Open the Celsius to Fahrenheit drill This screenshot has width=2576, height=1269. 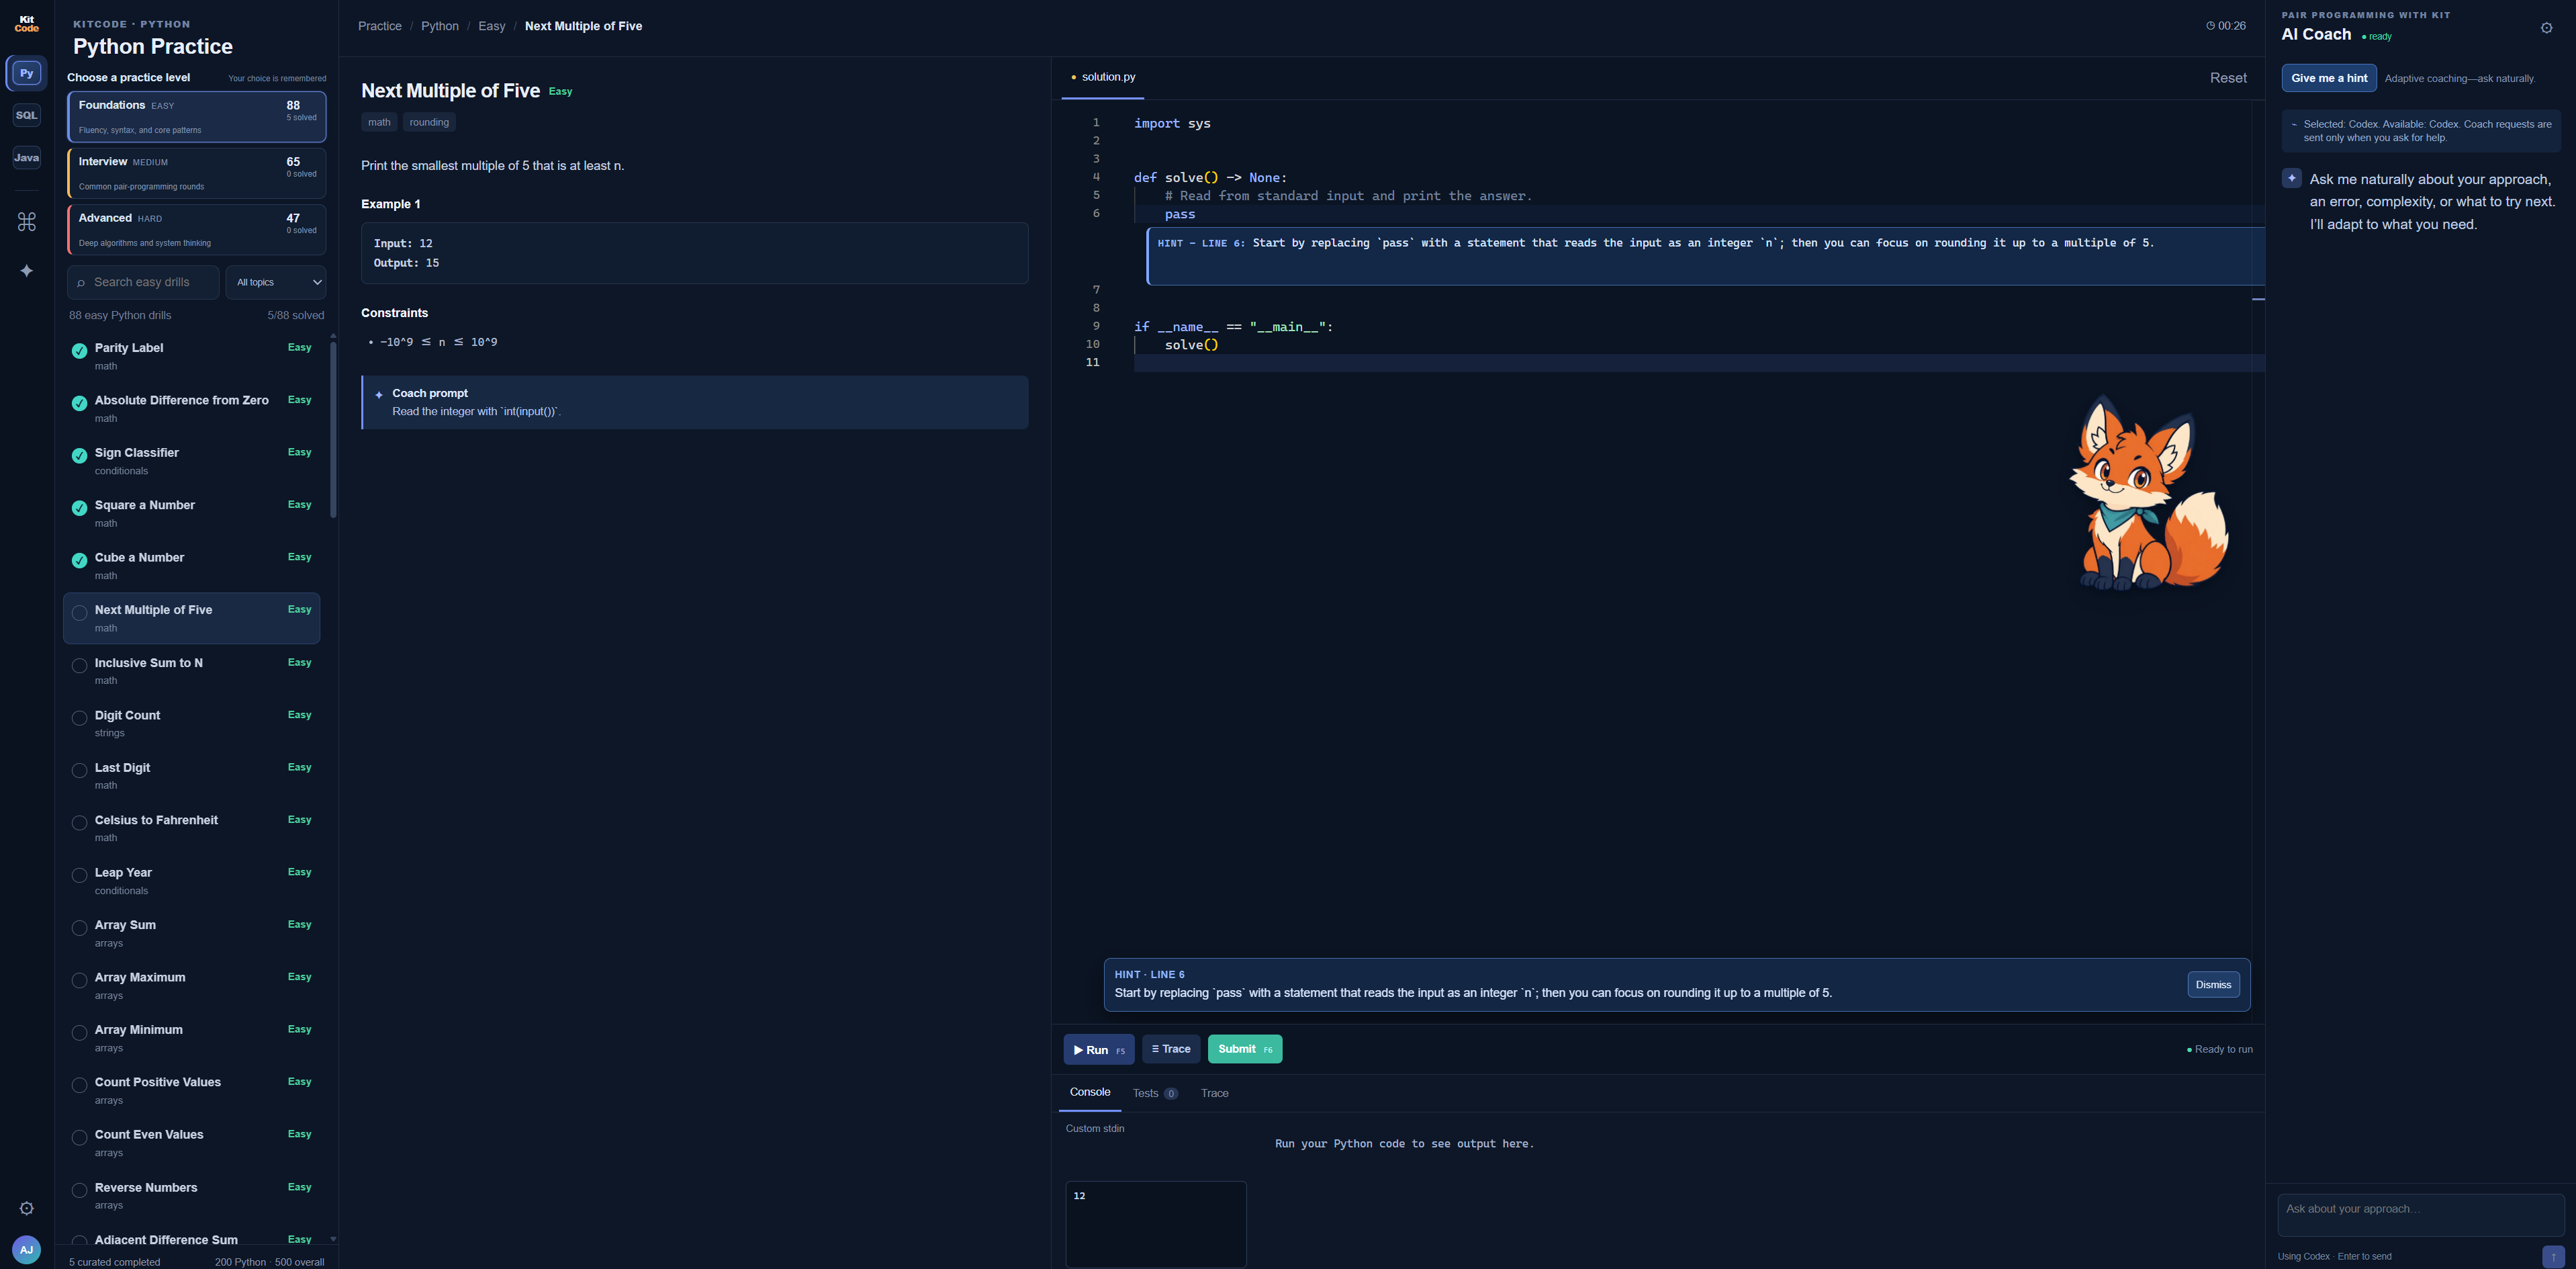[x=192, y=828]
